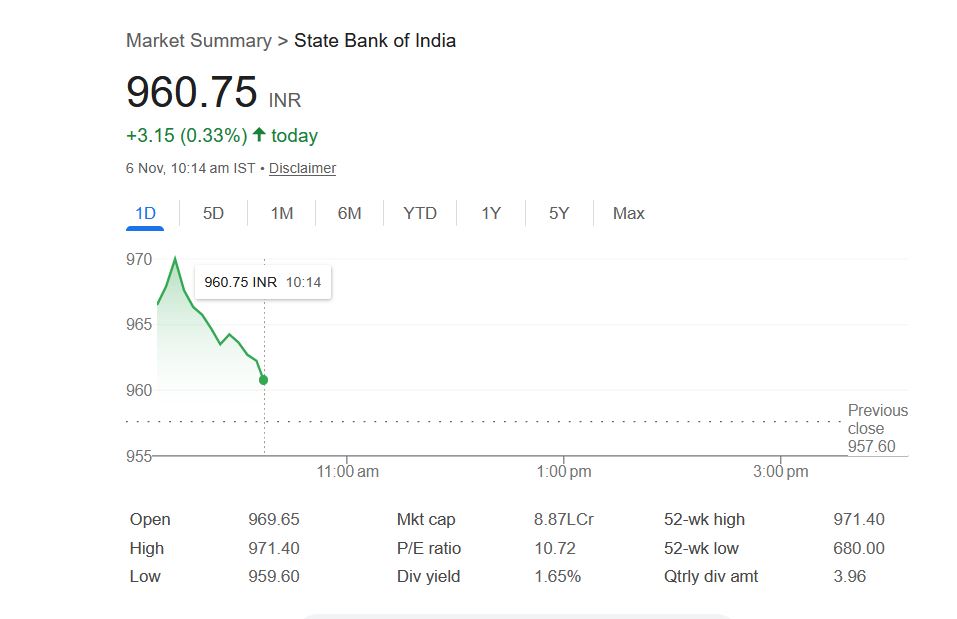Click the State Bank of India title
The height and width of the screenshot is (619, 957).
(x=375, y=41)
